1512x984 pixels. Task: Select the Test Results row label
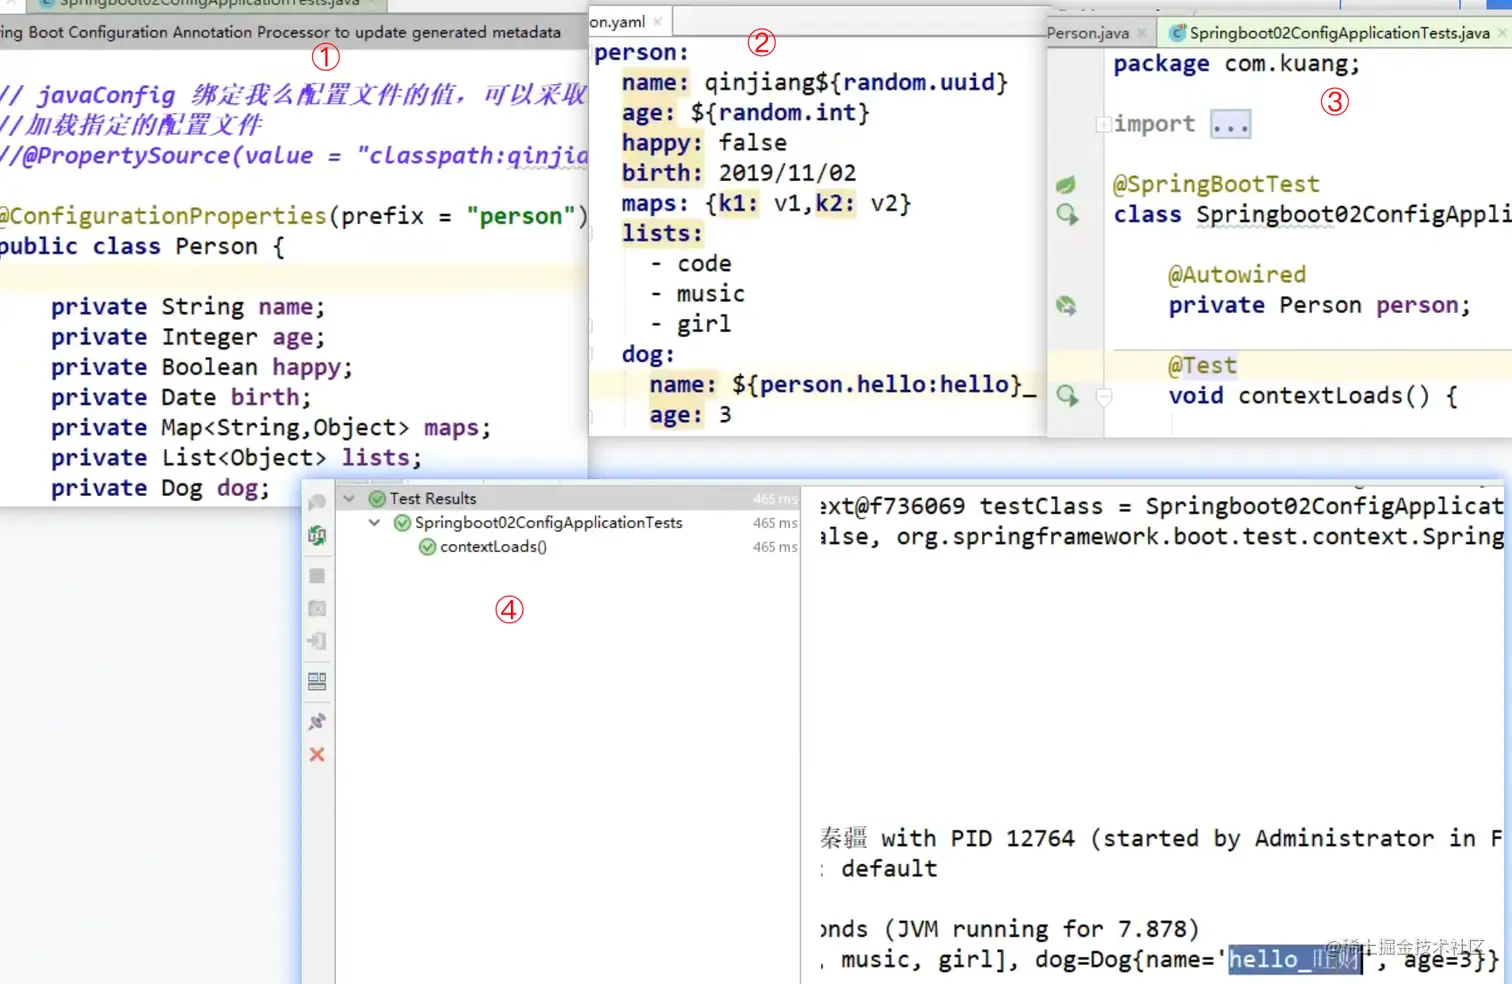coord(433,499)
